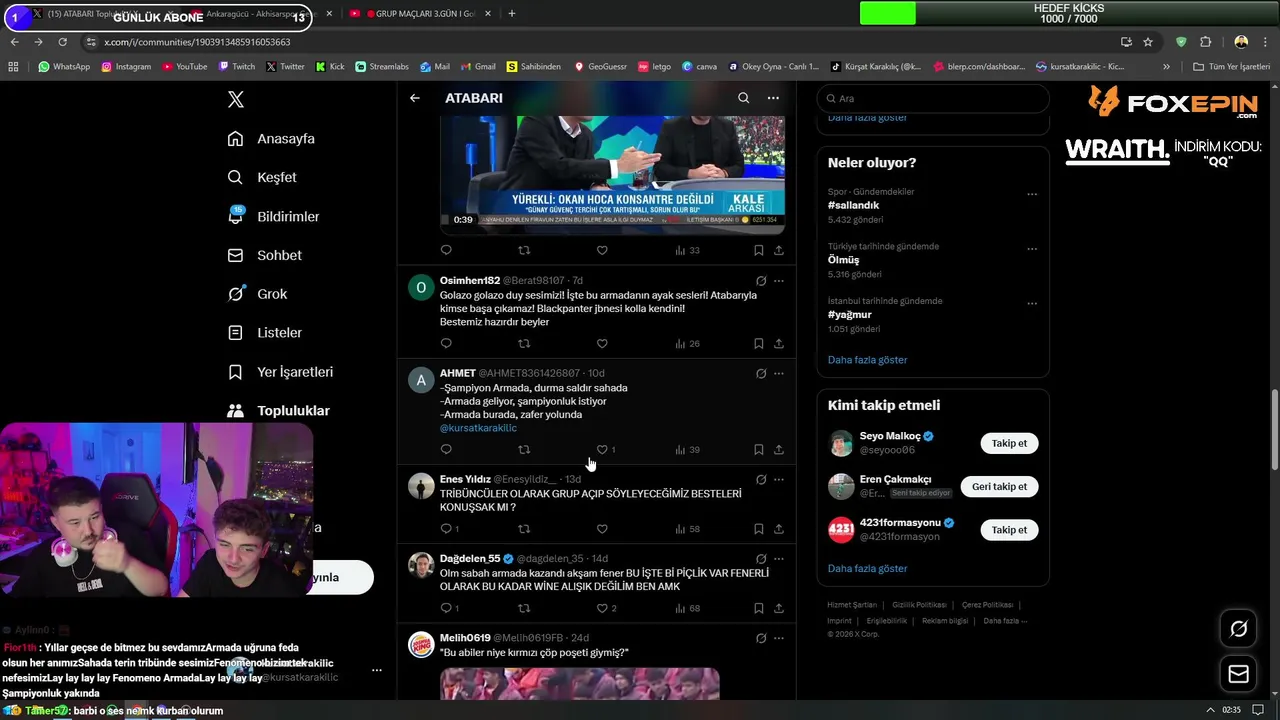Like Enes Yıldız's post

tap(602, 529)
